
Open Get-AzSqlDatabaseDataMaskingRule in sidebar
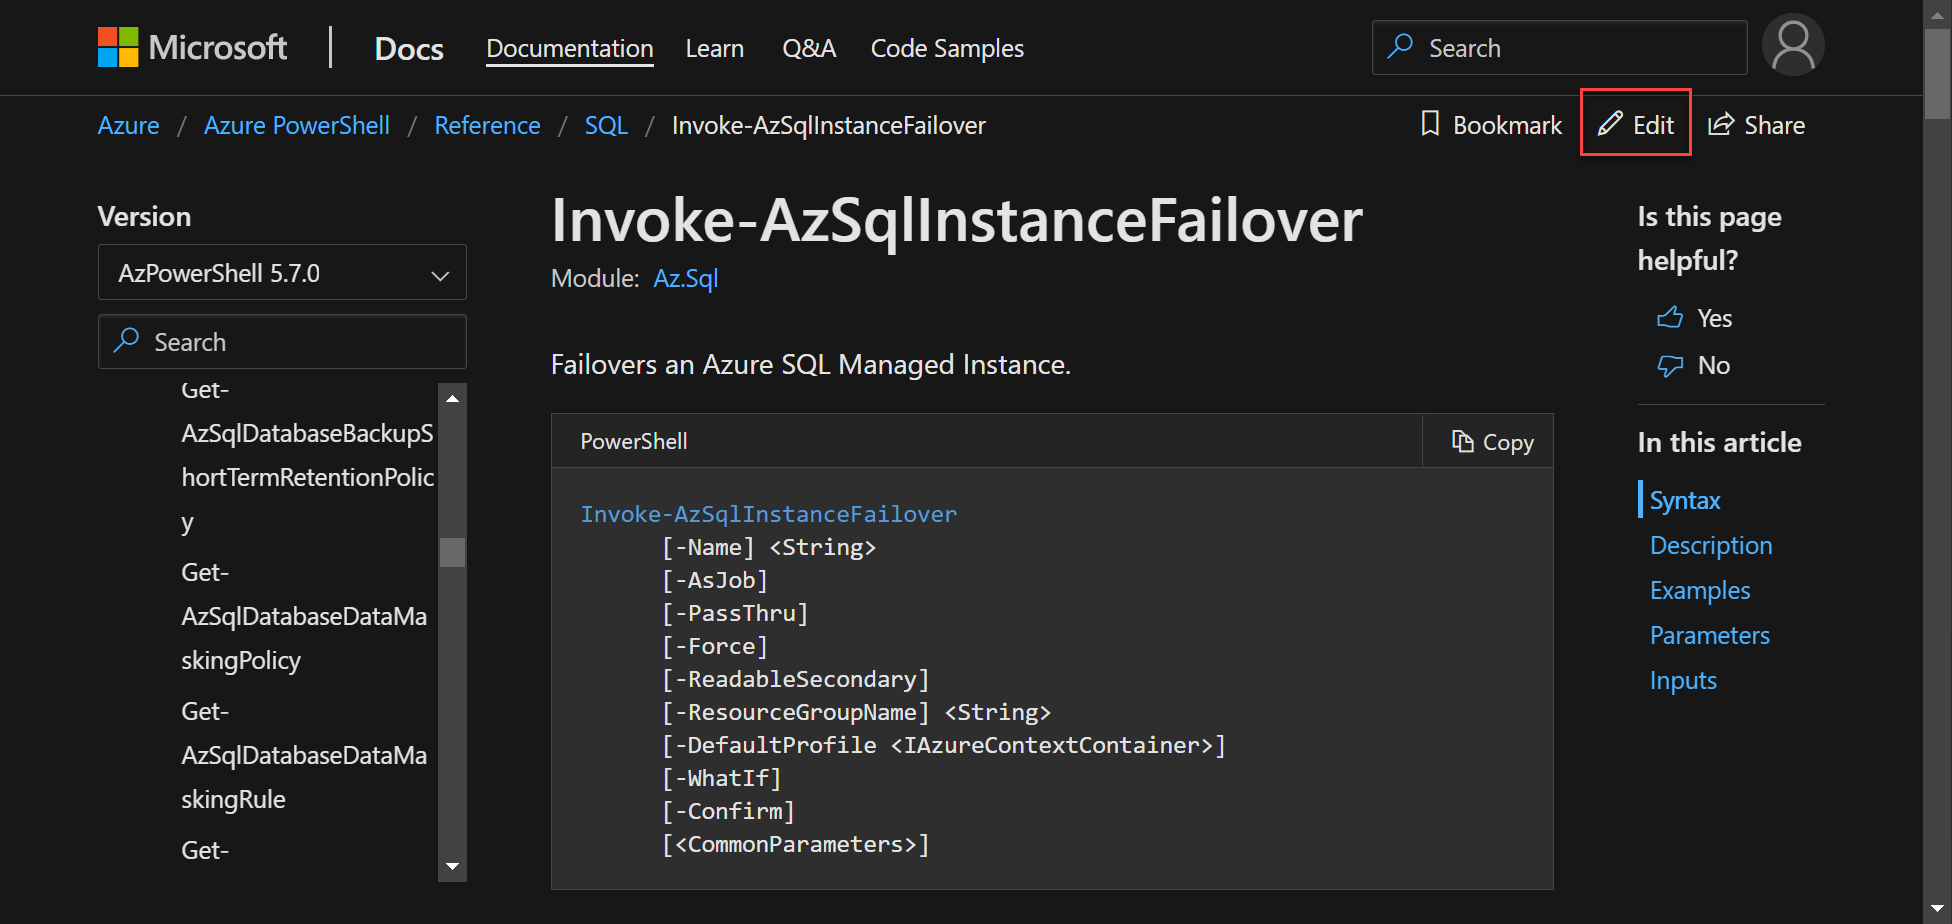pos(304,755)
